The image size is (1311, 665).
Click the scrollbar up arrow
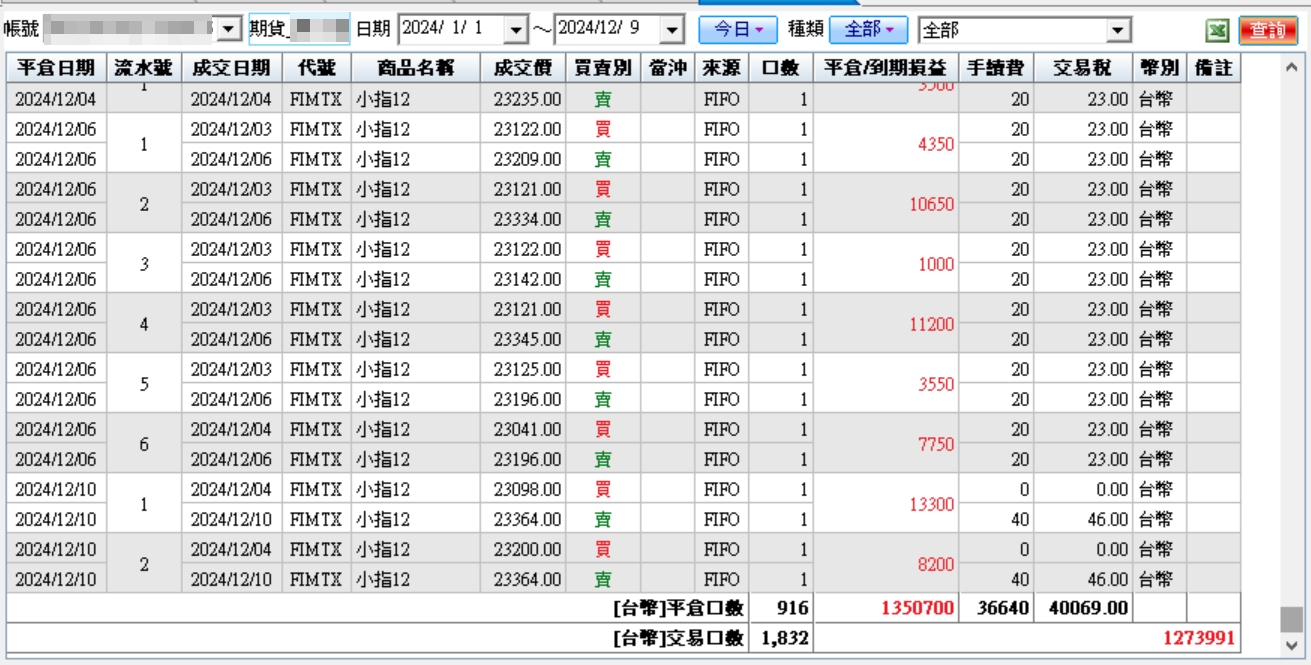coord(1291,68)
